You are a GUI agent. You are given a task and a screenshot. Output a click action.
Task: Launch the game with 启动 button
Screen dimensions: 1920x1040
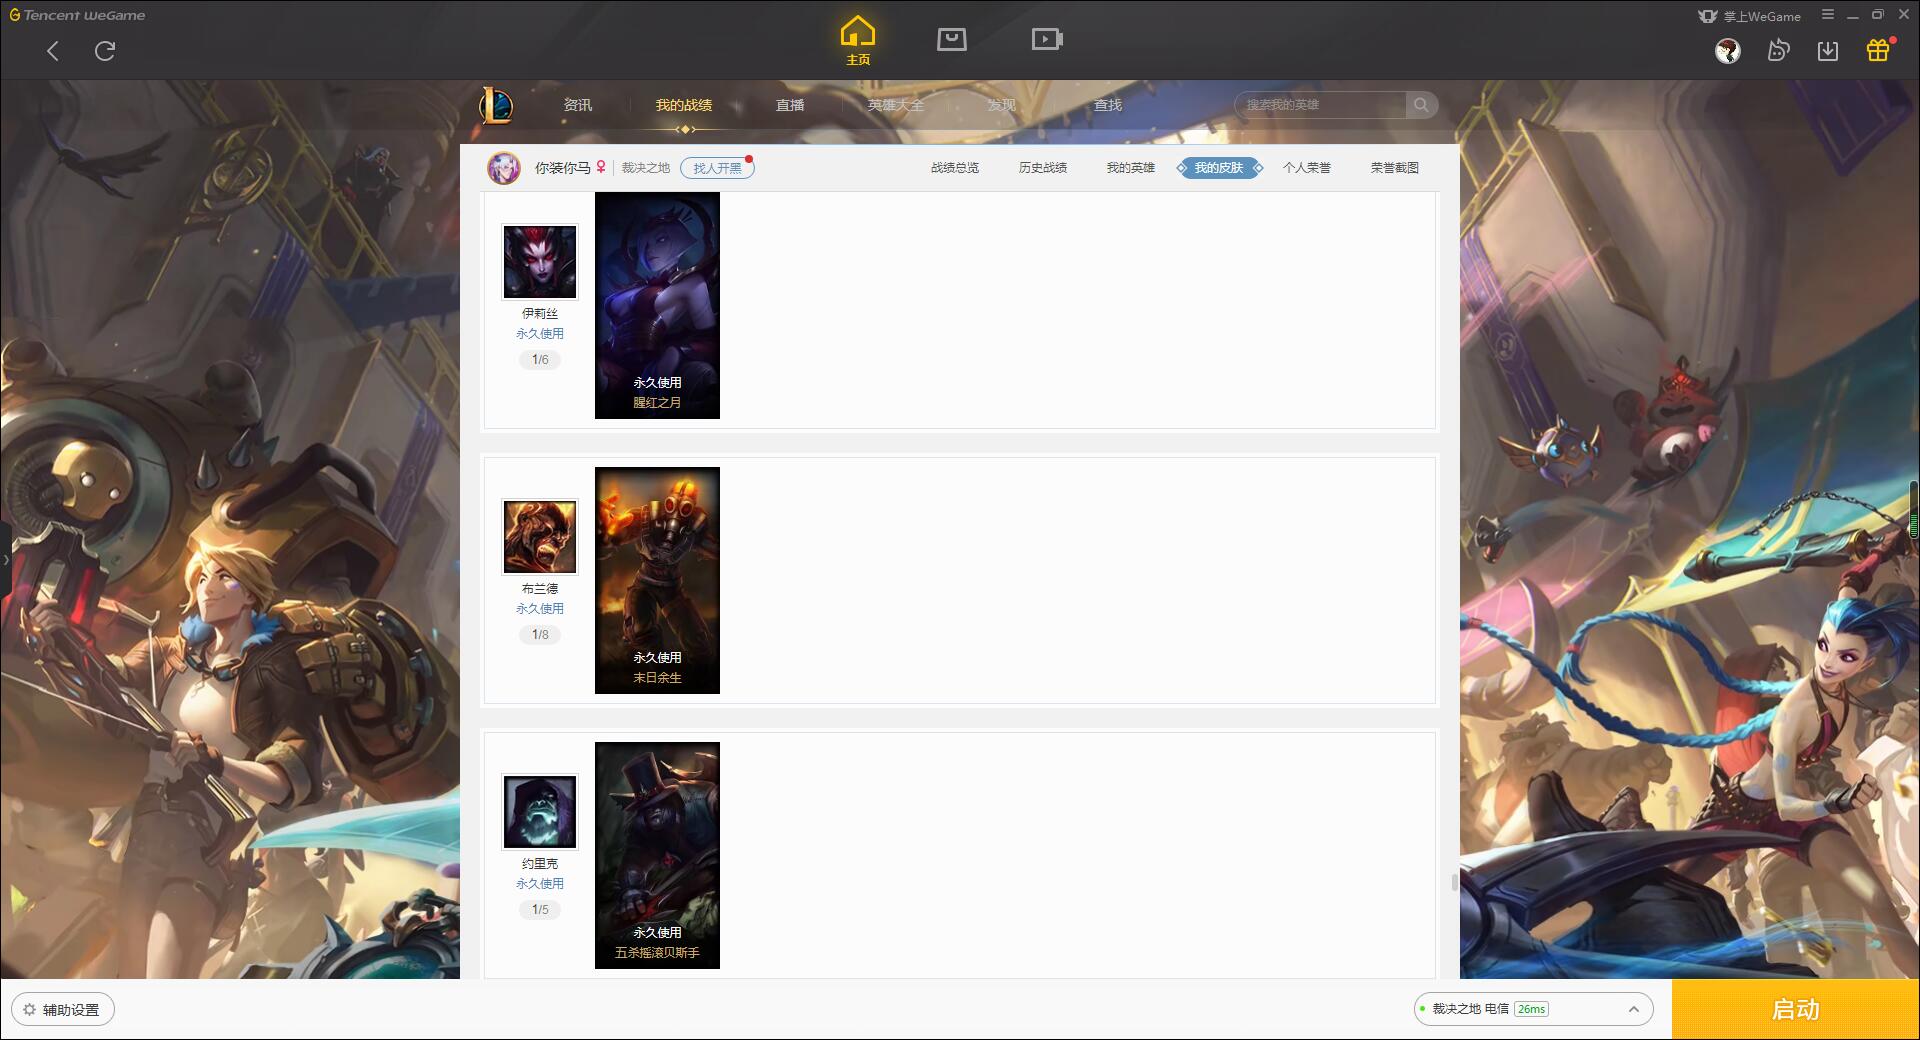(1796, 1010)
